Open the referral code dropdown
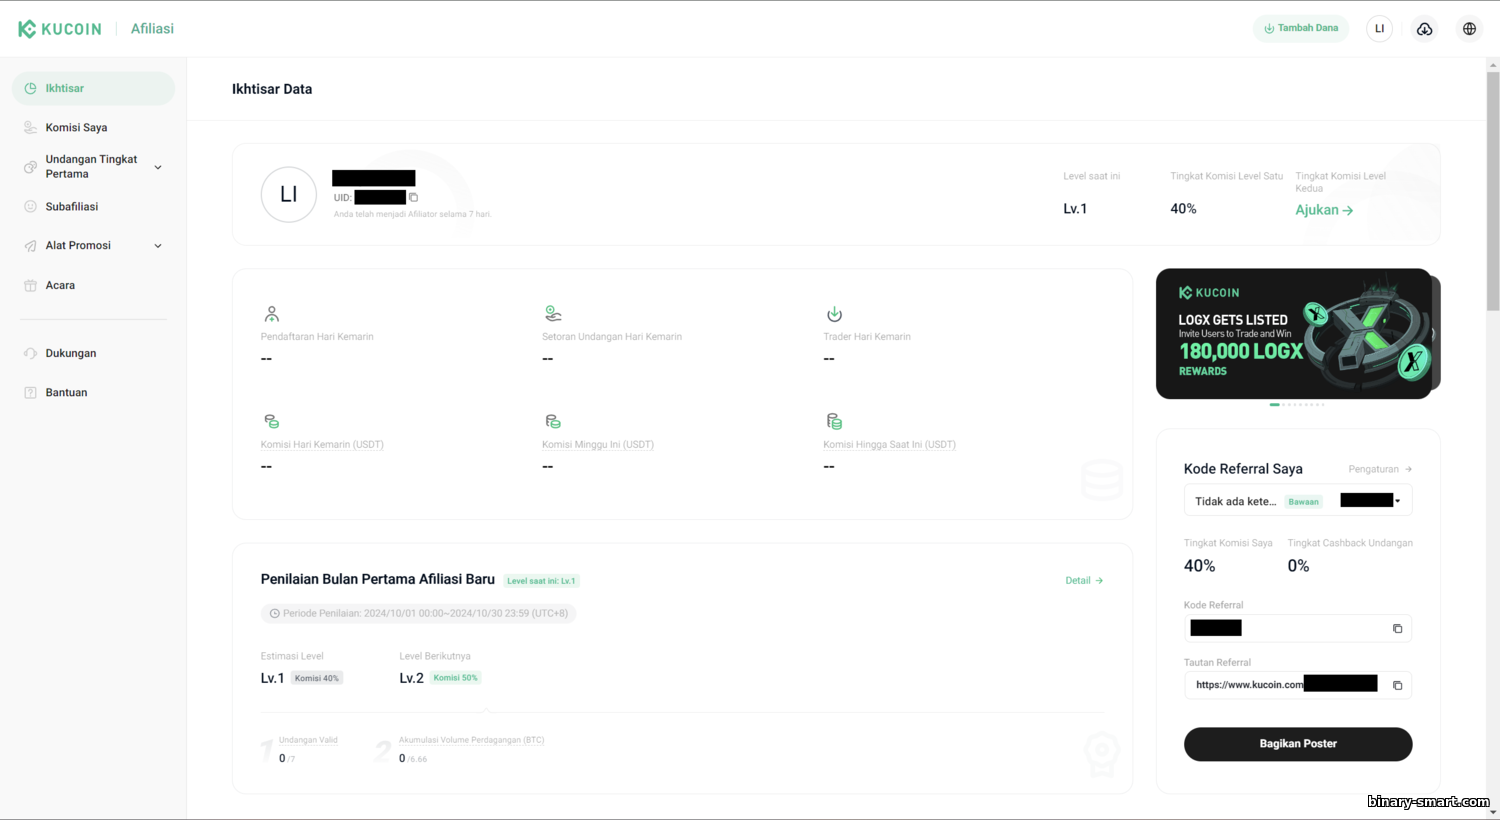Image resolution: width=1500 pixels, height=820 pixels. click(x=1298, y=501)
